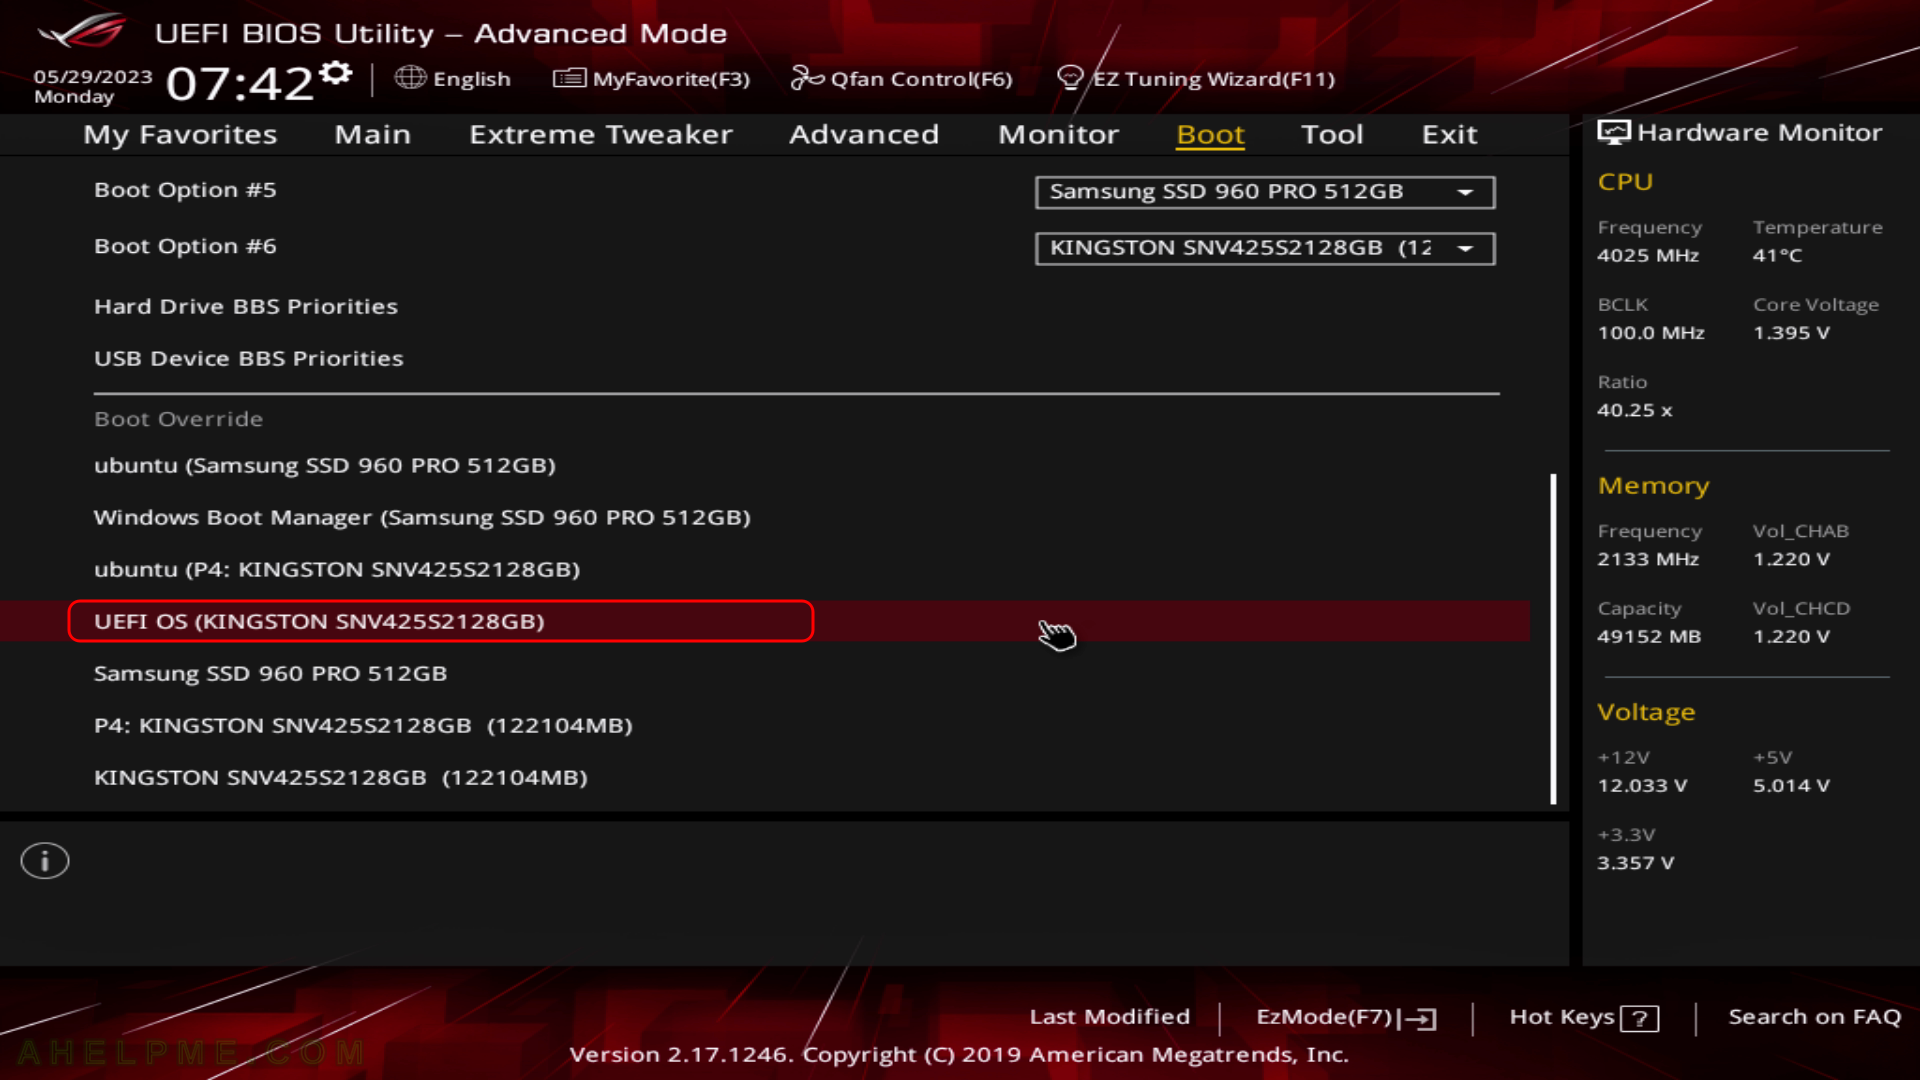Select the Boot tab

pyautogui.click(x=1210, y=134)
